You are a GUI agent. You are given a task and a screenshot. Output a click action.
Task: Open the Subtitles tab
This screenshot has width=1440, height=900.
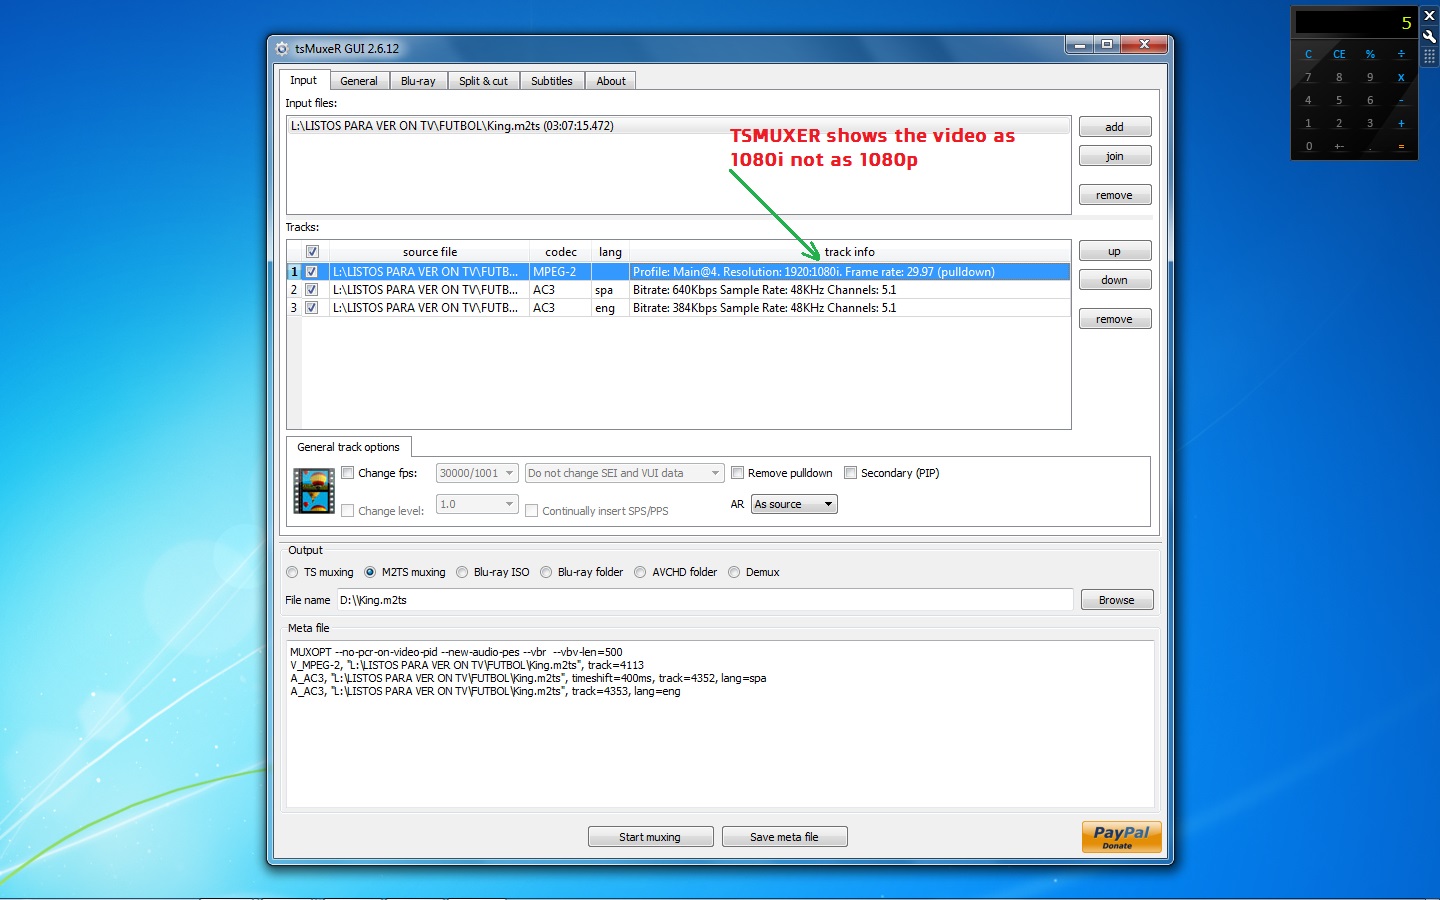point(552,81)
